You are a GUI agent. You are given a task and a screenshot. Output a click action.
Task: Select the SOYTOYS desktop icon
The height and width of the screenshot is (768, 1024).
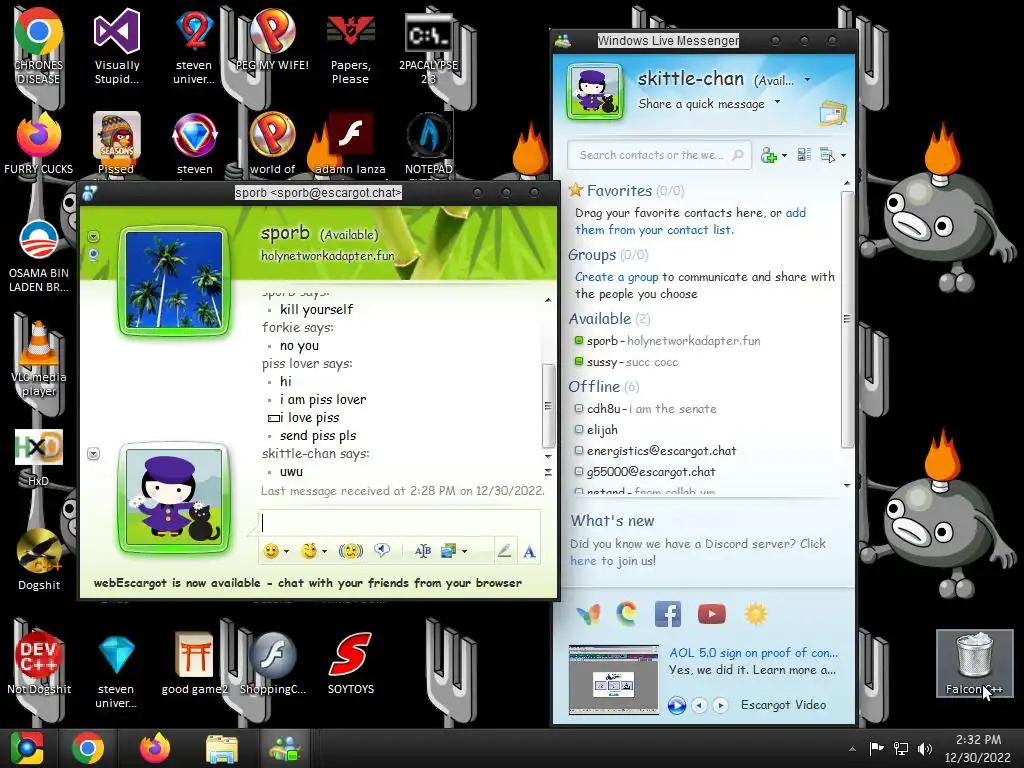coord(351,663)
